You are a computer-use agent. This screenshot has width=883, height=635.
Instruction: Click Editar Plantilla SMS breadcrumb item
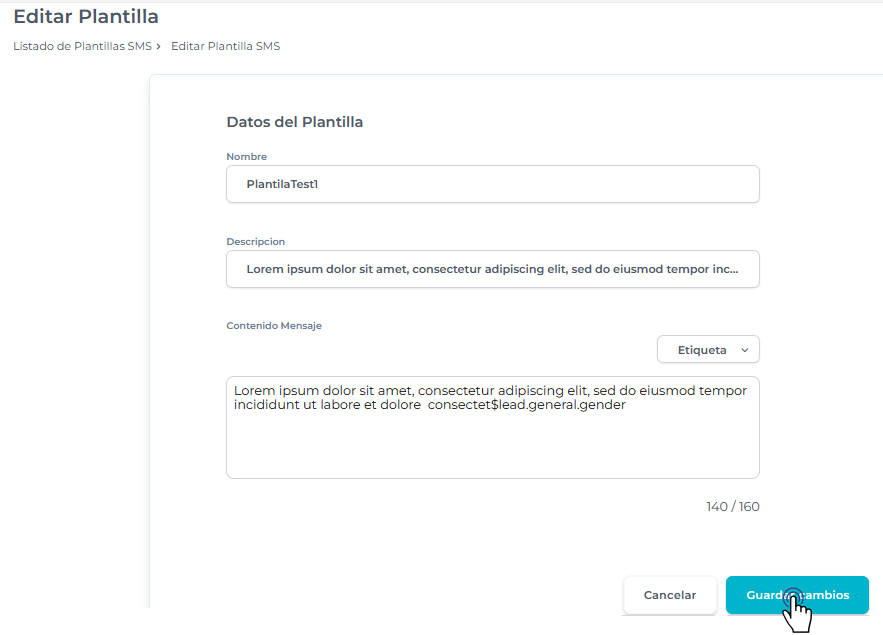[225, 46]
